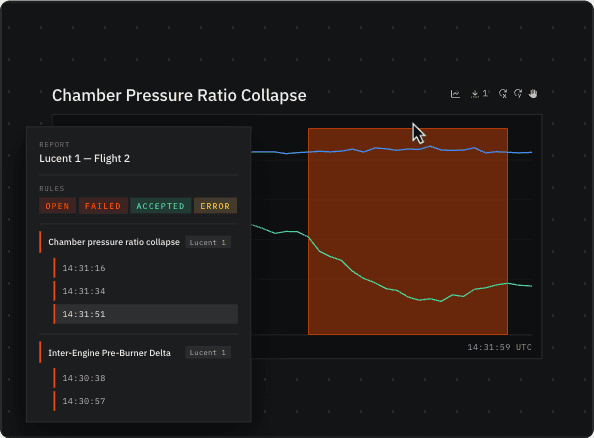Image resolution: width=594 pixels, height=438 pixels.
Task: Click the line chart icon in the toolbar
Action: 455,94
